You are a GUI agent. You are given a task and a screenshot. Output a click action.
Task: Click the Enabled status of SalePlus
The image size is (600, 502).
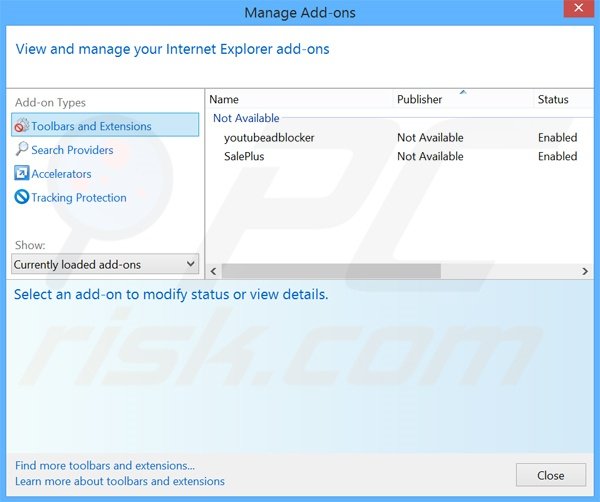coord(557,156)
